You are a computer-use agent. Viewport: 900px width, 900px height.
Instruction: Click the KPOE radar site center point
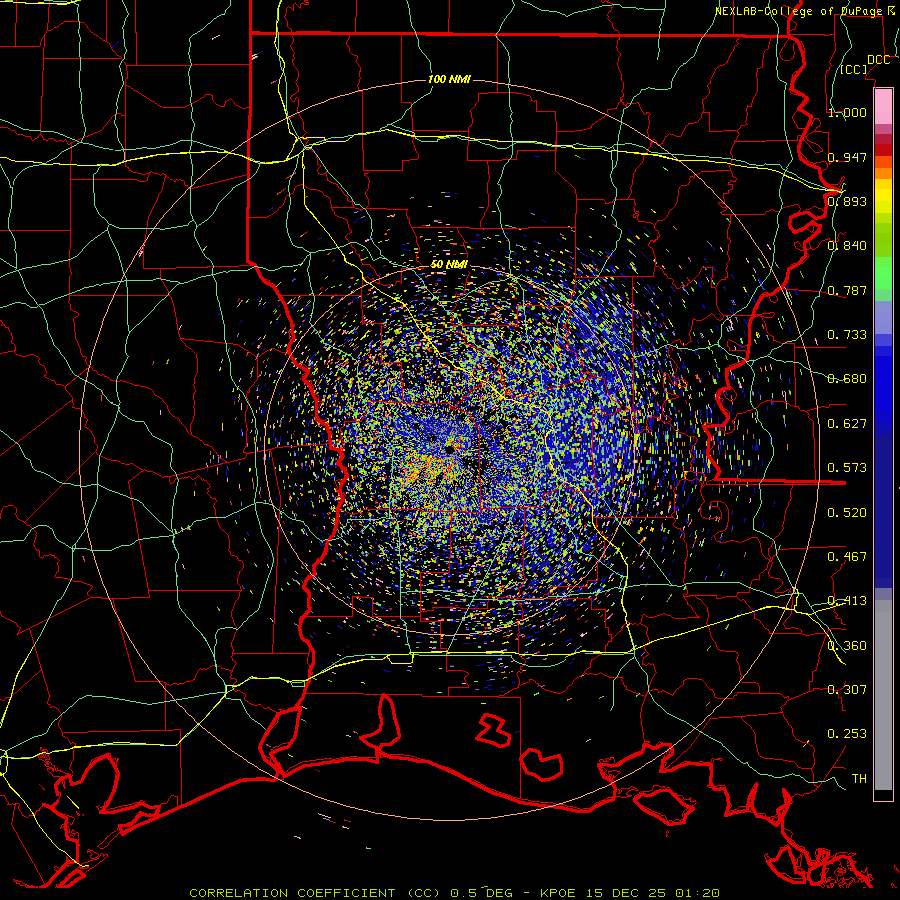(449, 449)
